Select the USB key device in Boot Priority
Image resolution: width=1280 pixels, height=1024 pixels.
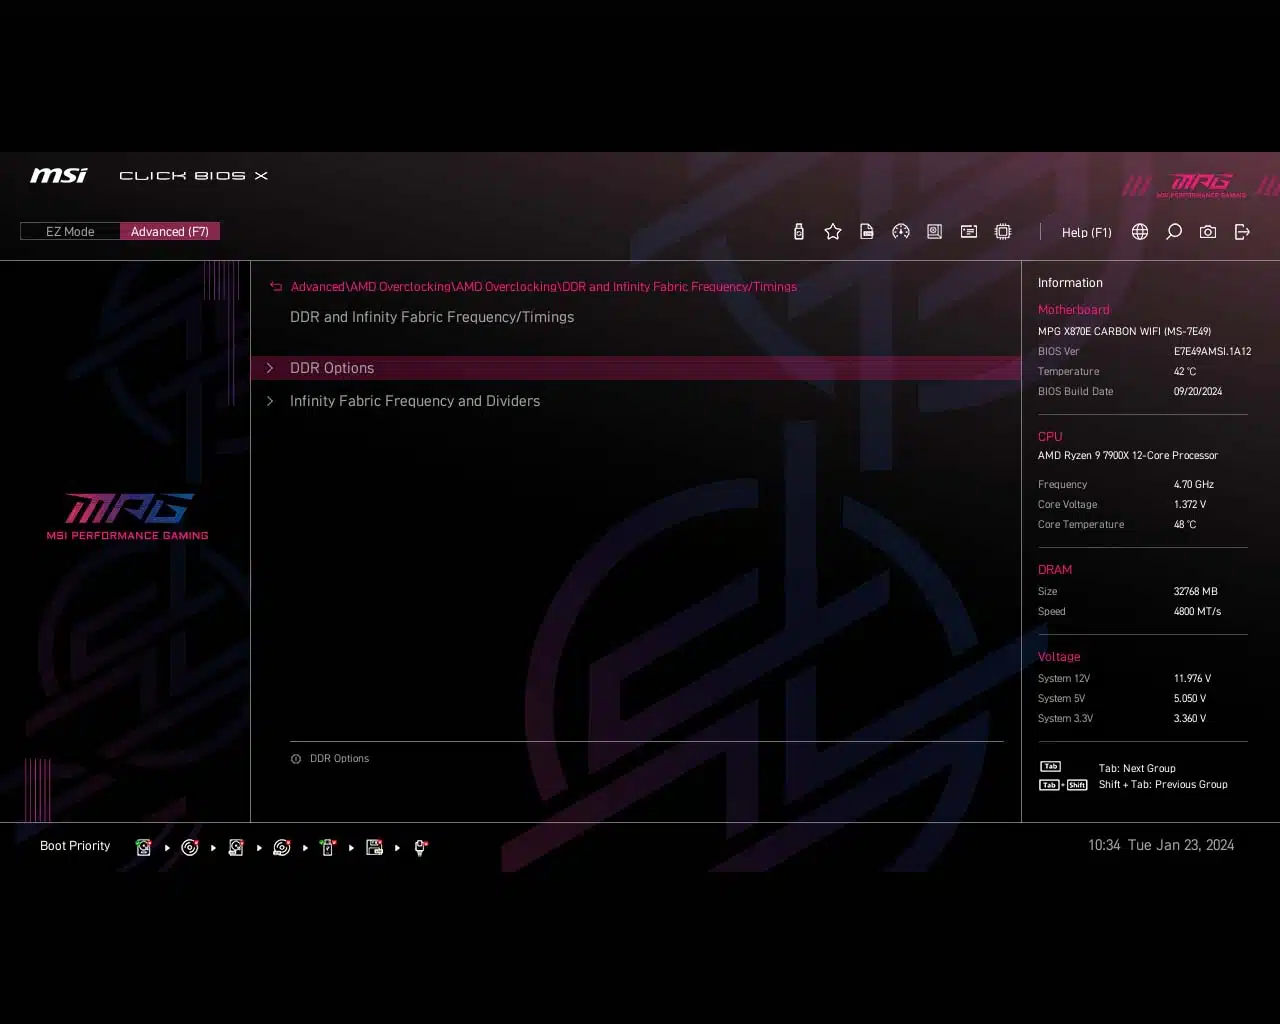click(x=328, y=847)
